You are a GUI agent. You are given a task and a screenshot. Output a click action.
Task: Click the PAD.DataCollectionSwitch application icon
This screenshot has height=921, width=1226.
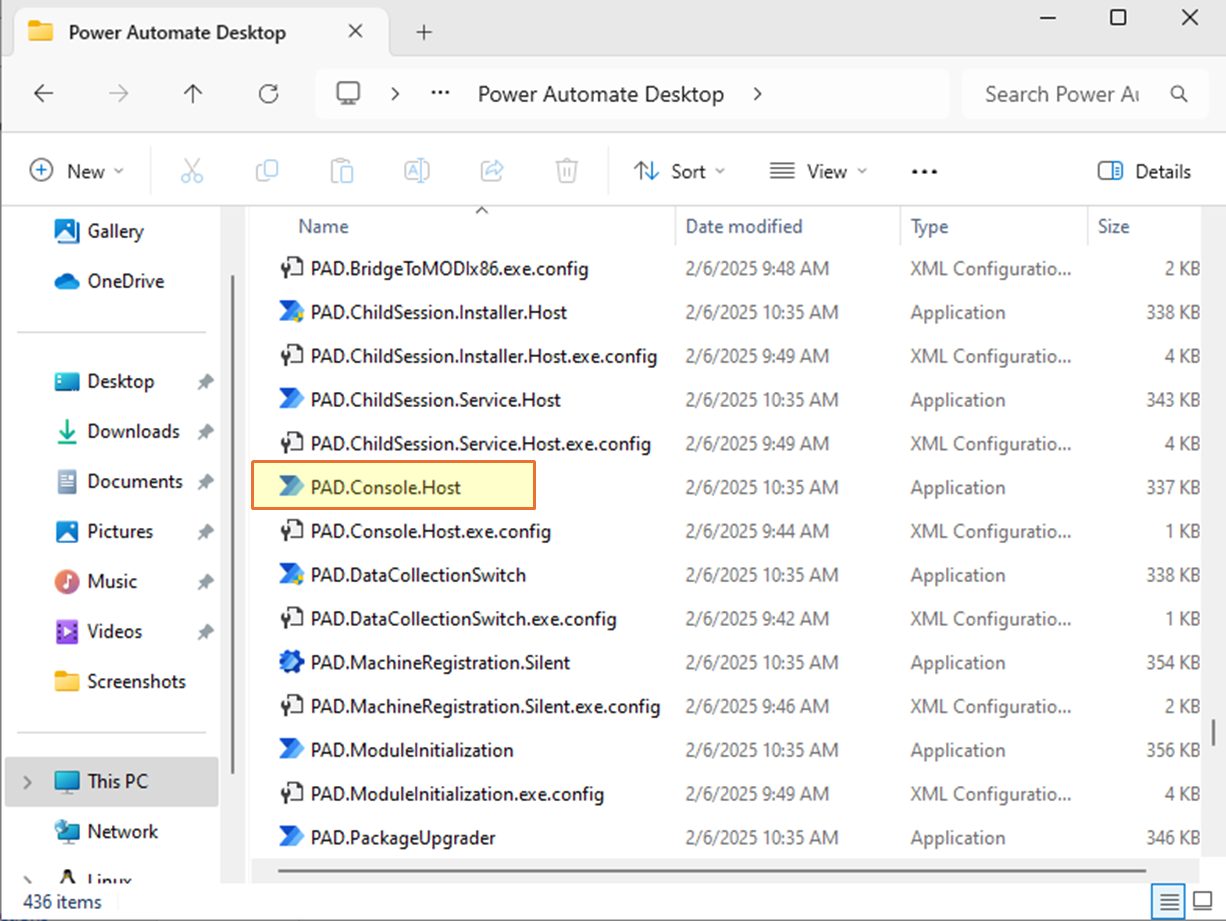(x=291, y=575)
